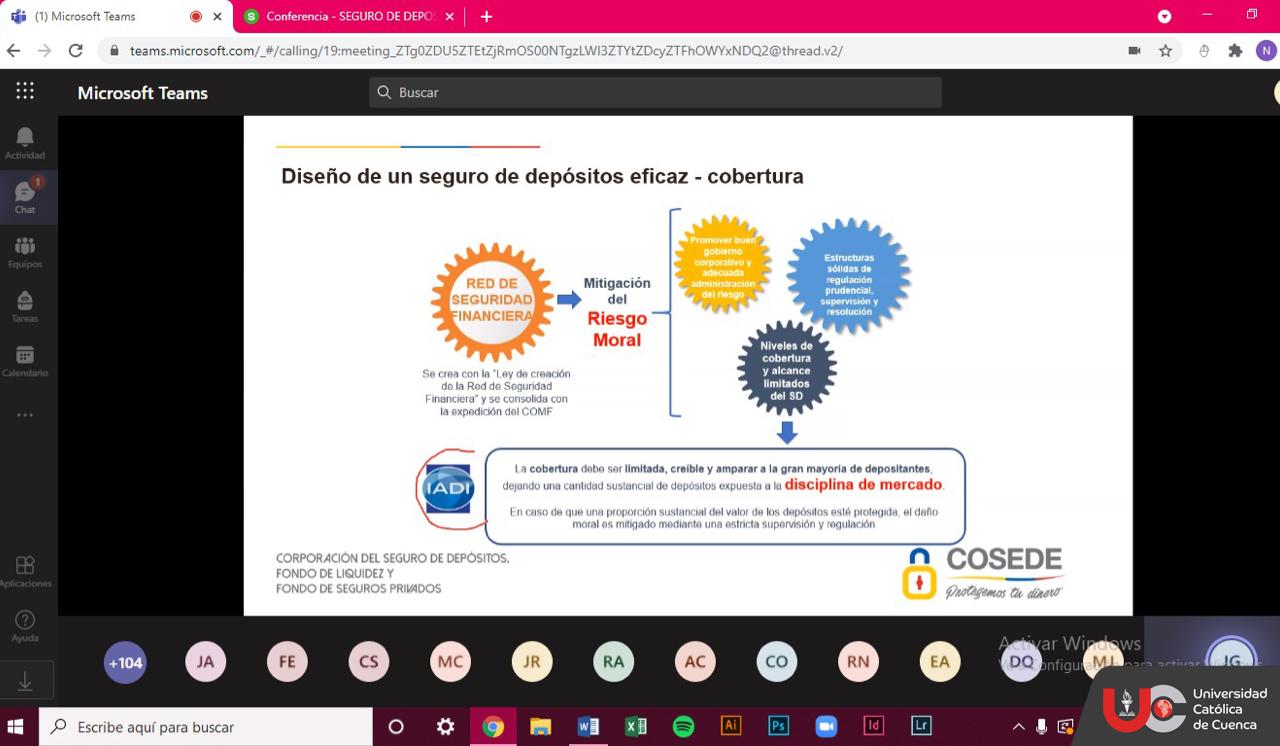
Task: Close the Conferencia browser tab
Action: click(x=449, y=16)
